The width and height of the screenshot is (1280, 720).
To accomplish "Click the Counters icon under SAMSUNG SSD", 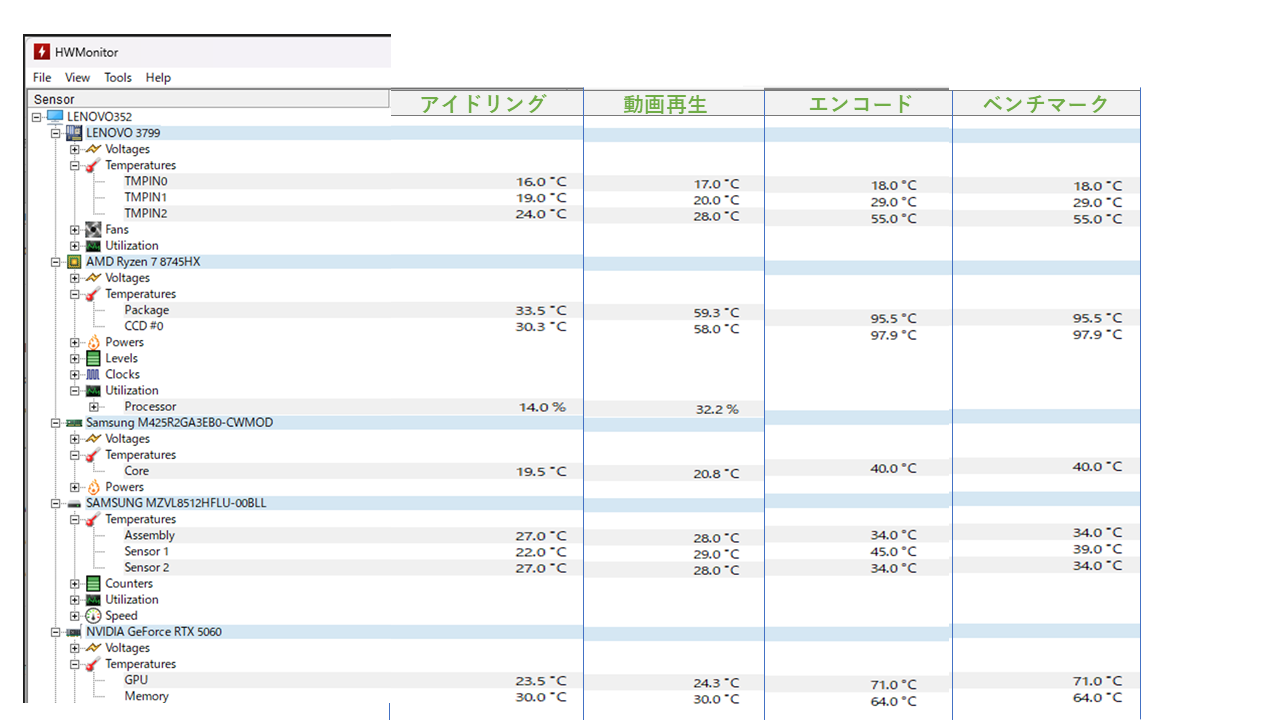I will [x=93, y=584].
